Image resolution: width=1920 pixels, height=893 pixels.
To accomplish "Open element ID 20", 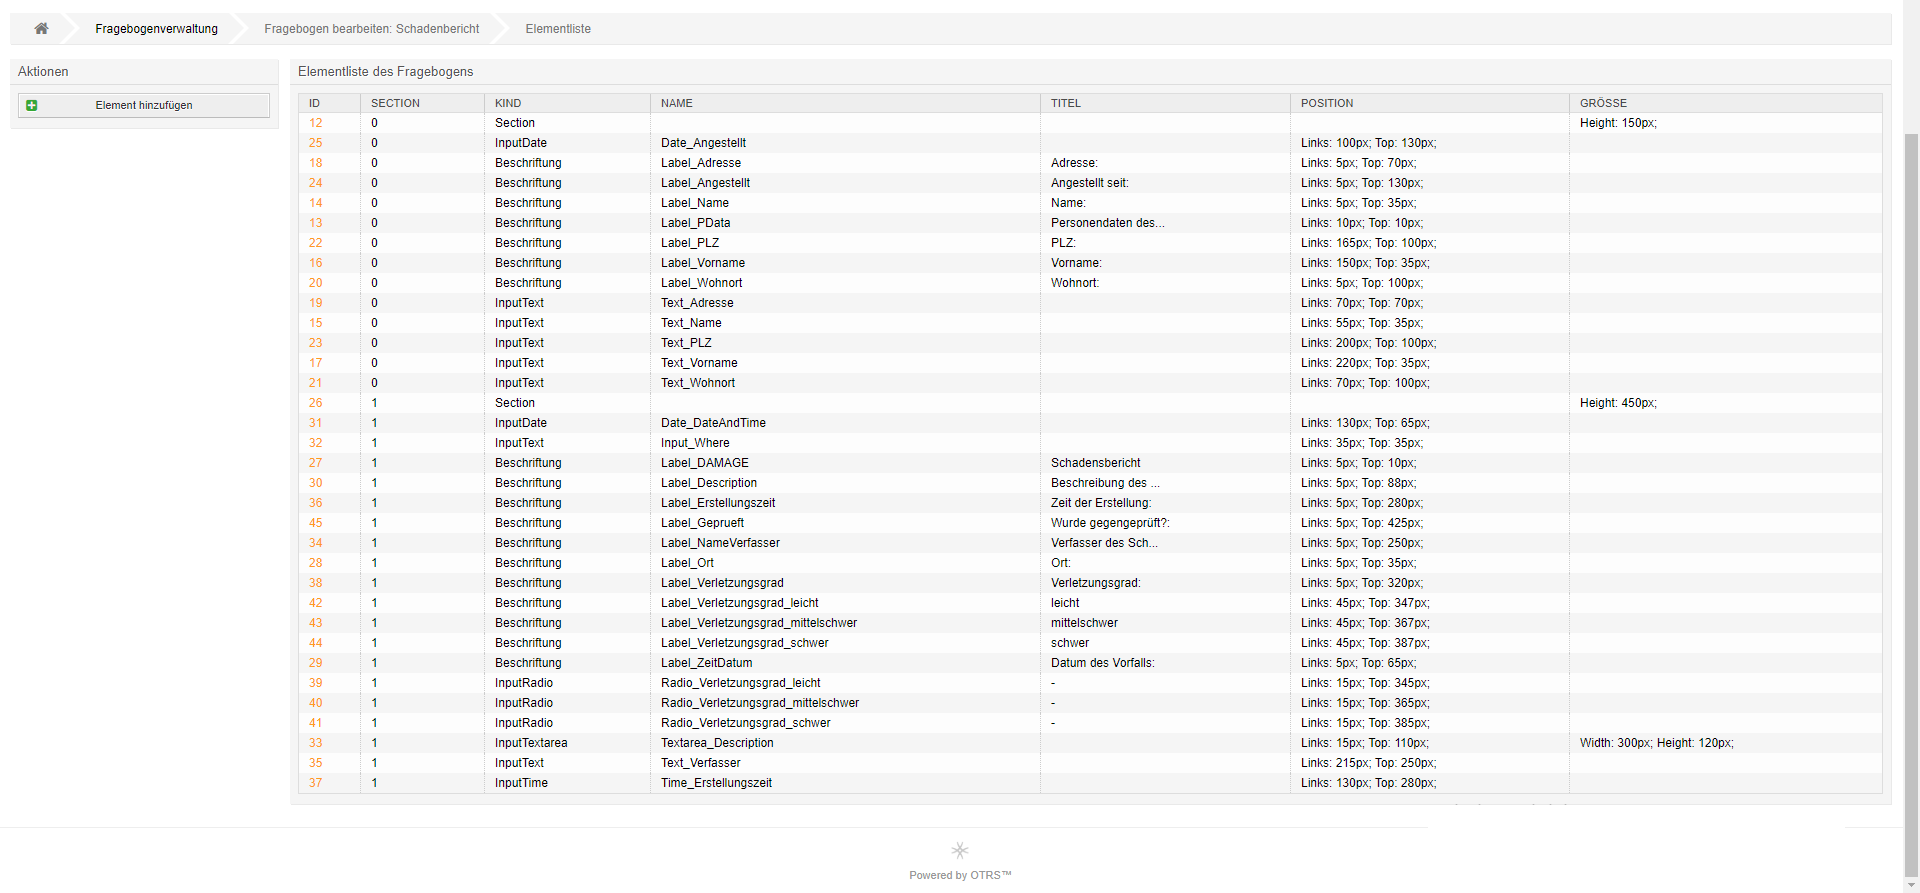I will [x=316, y=283].
